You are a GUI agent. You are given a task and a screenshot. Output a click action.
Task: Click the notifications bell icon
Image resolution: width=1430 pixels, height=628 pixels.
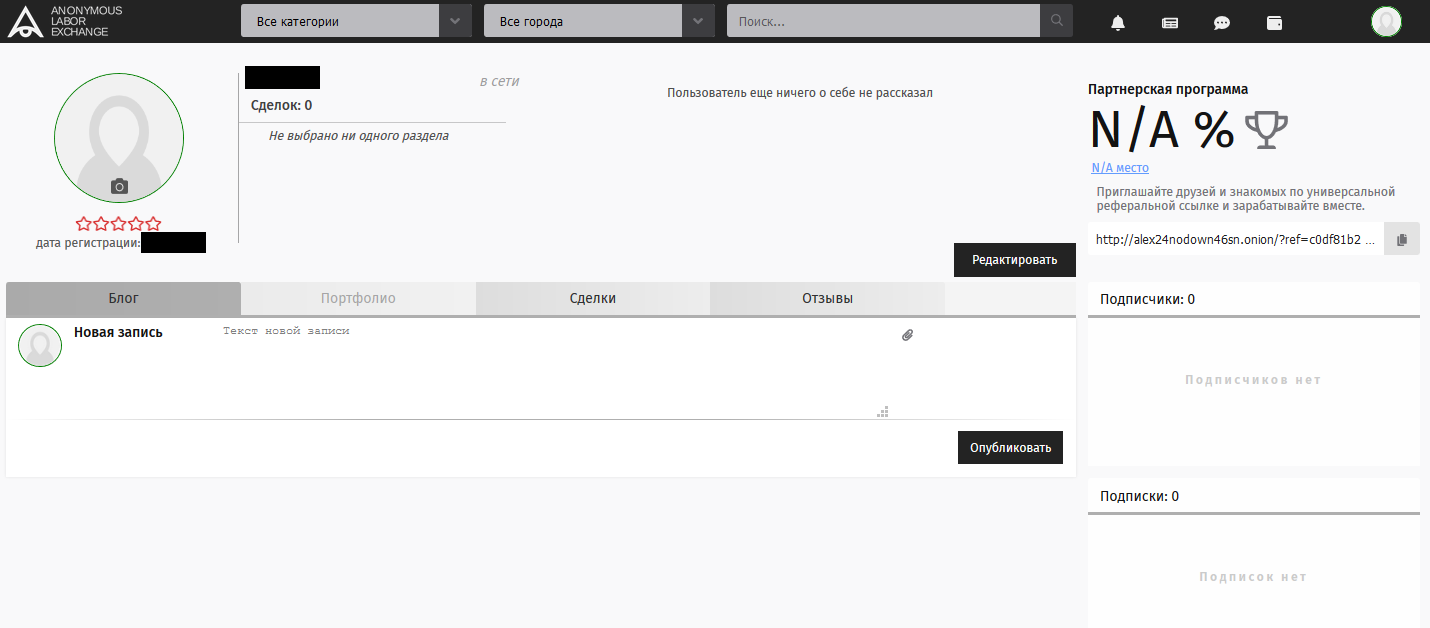pyautogui.click(x=1118, y=22)
